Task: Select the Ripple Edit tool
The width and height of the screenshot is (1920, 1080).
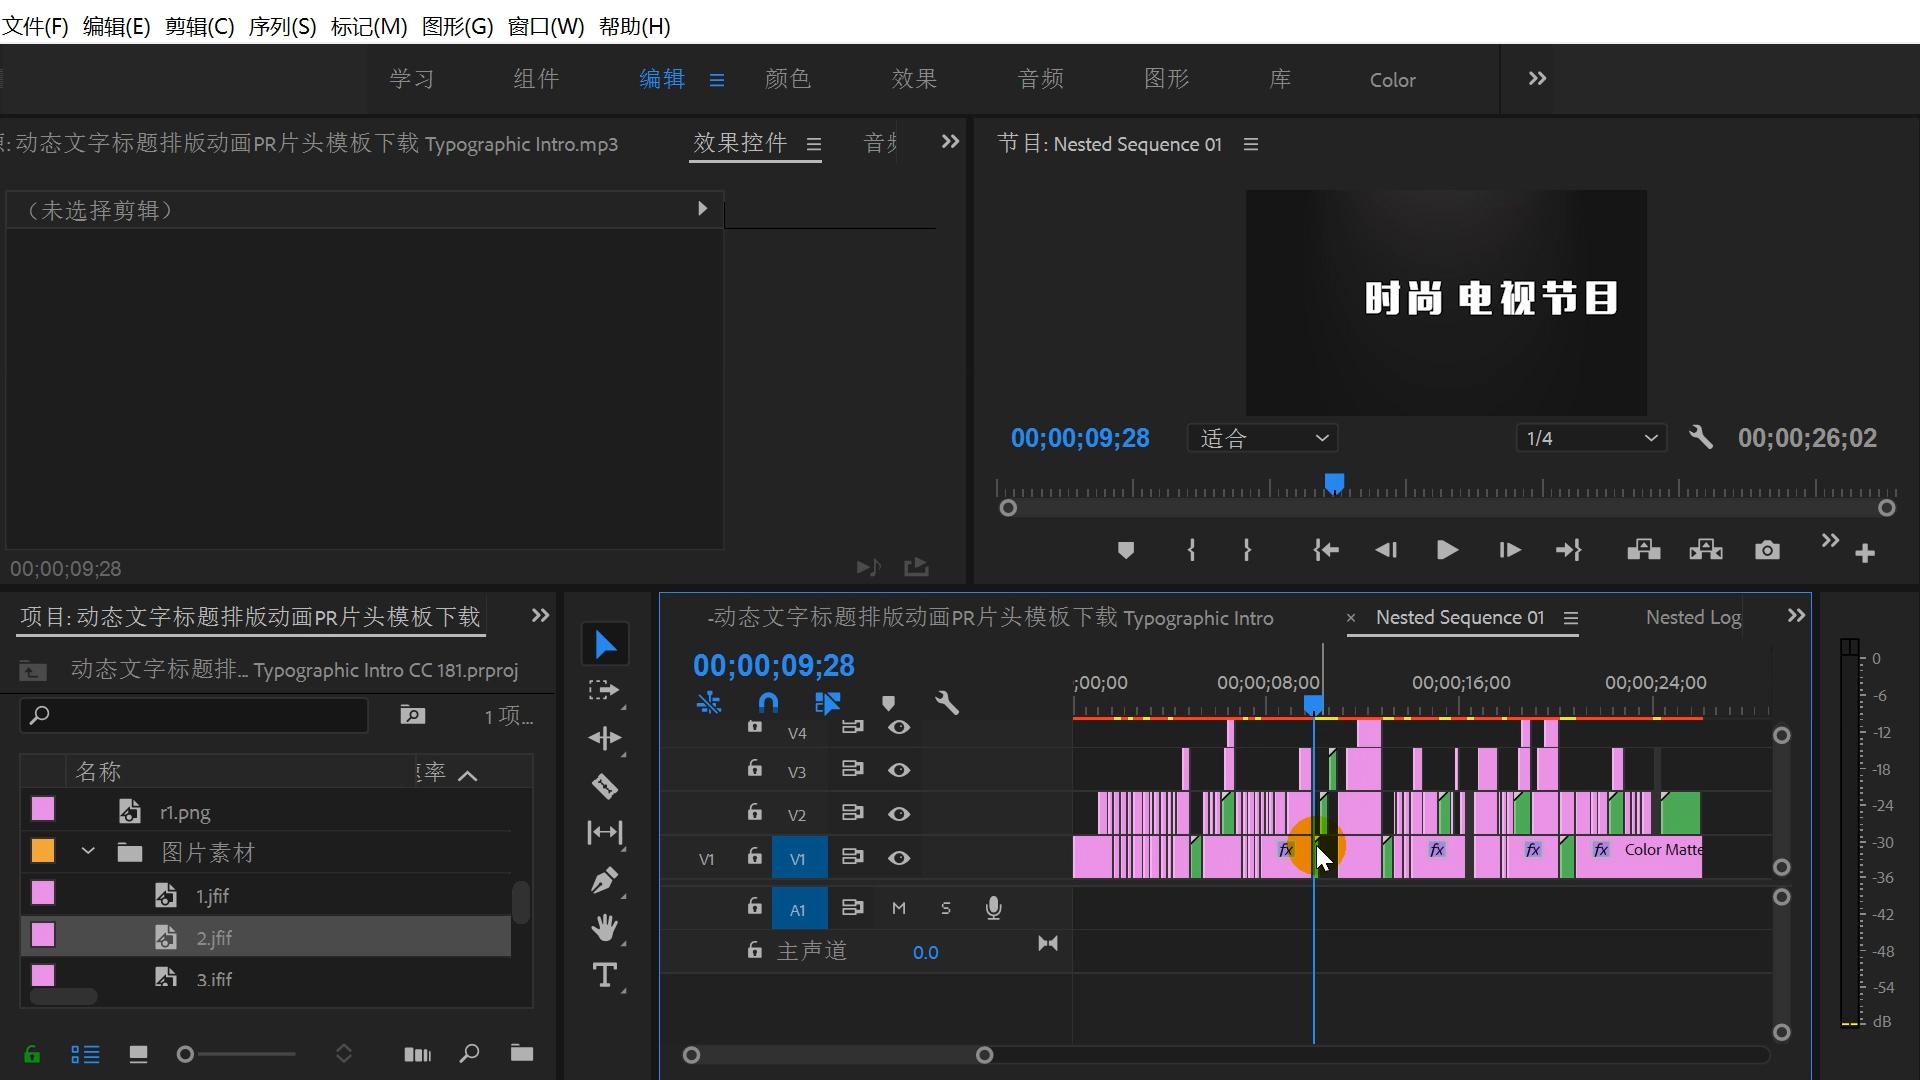Action: pyautogui.click(x=605, y=739)
